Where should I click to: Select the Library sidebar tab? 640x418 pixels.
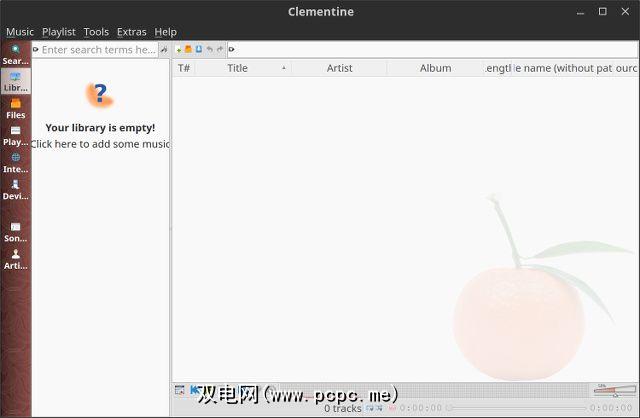pos(16,81)
